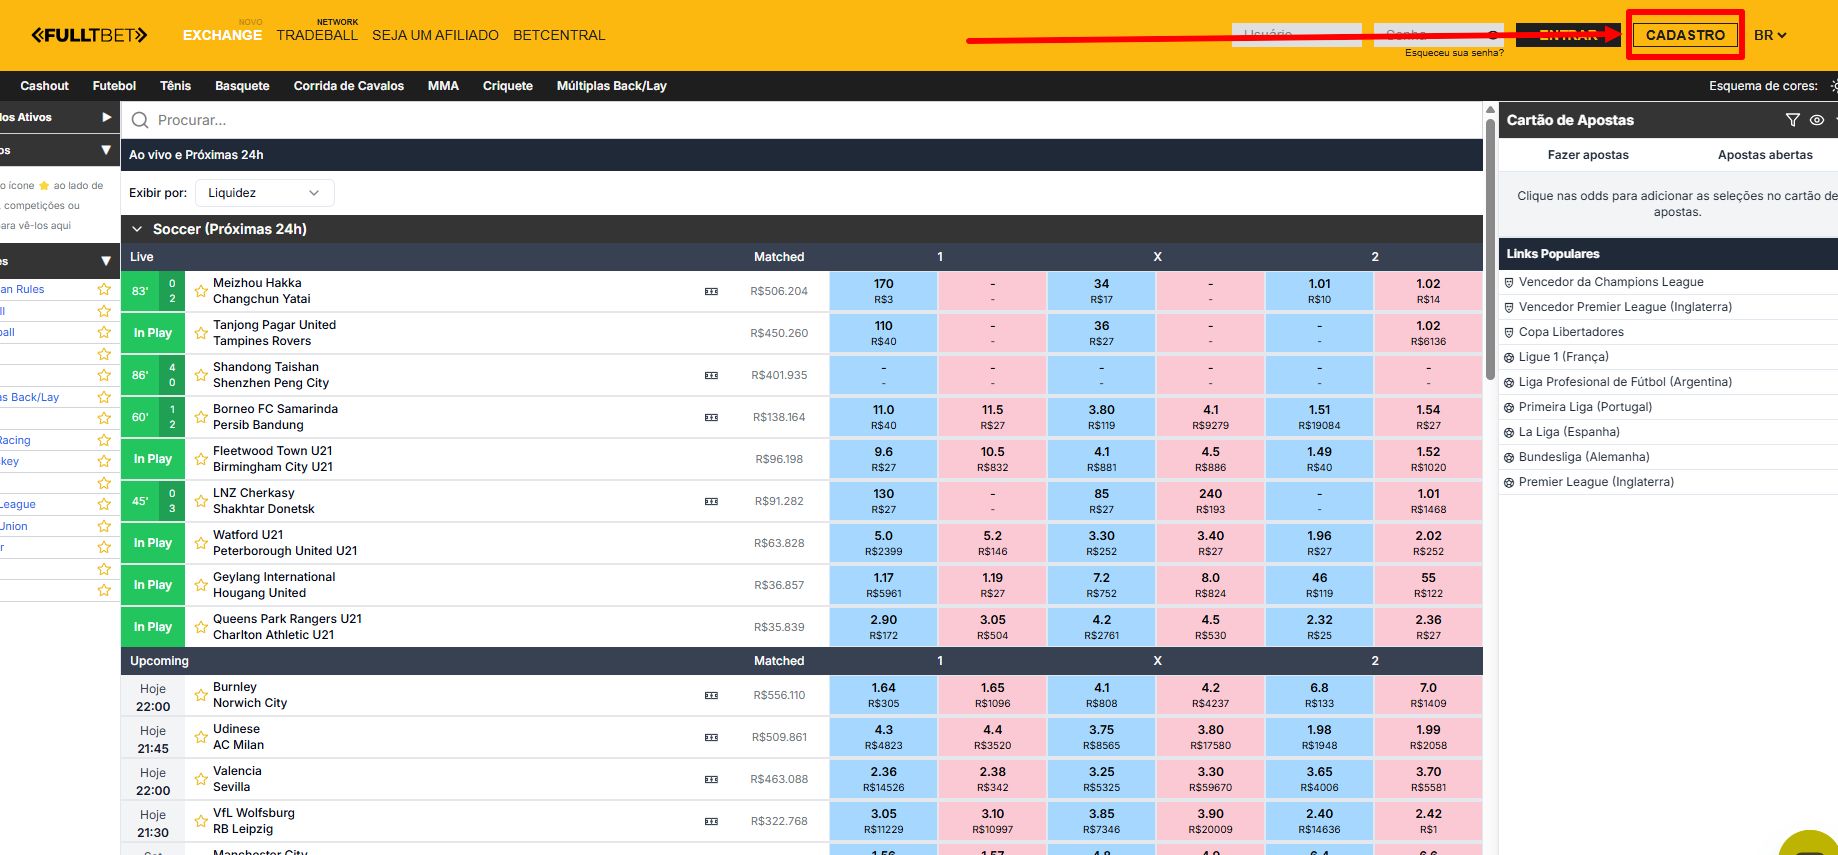Click the cashout icon in Shandong Taishan row
Viewport: 1838px width, 855px height.
[711, 375]
